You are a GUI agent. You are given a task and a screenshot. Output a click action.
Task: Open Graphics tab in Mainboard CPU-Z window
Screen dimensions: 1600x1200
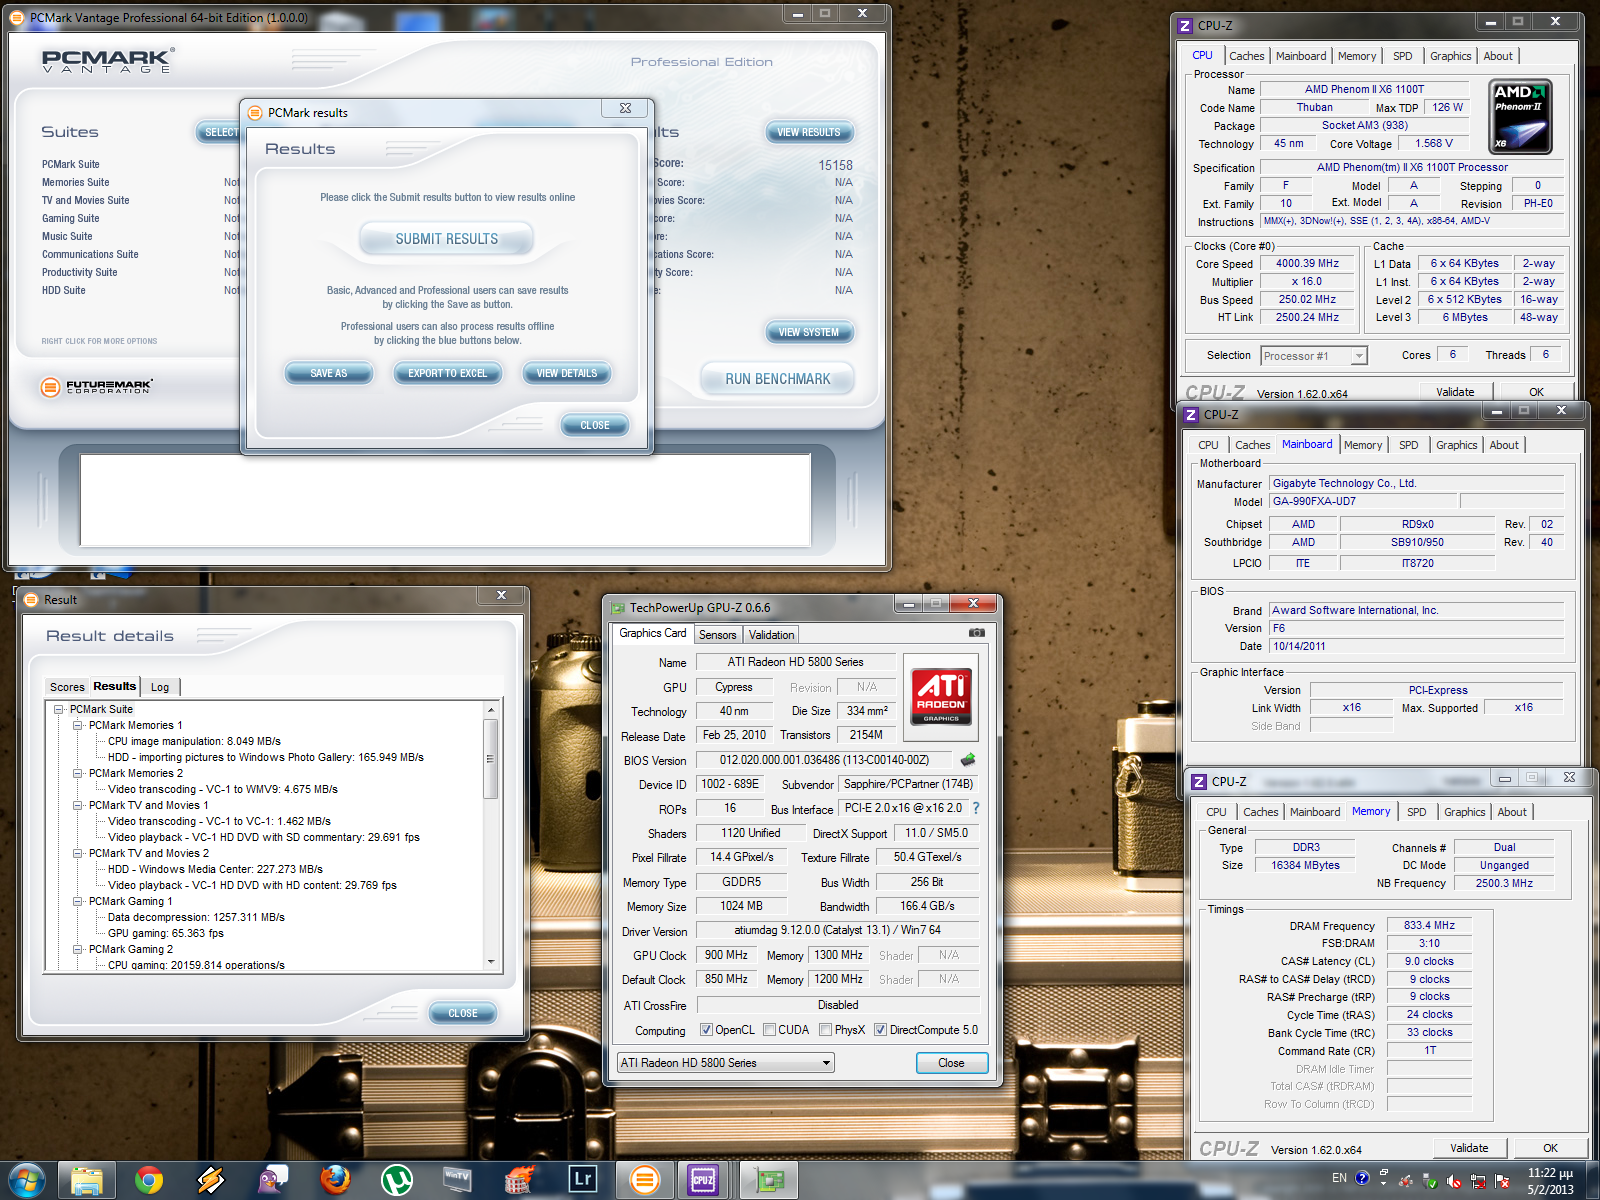[x=1456, y=445]
